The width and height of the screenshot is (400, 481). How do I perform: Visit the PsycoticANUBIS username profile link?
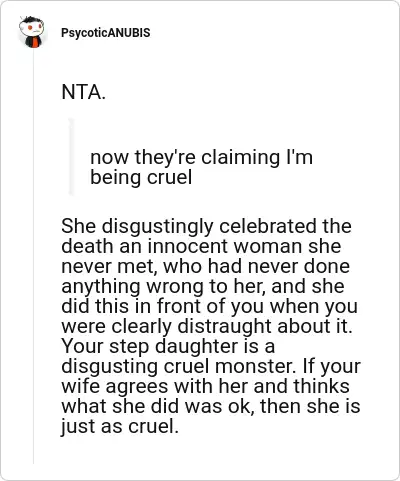tap(106, 33)
